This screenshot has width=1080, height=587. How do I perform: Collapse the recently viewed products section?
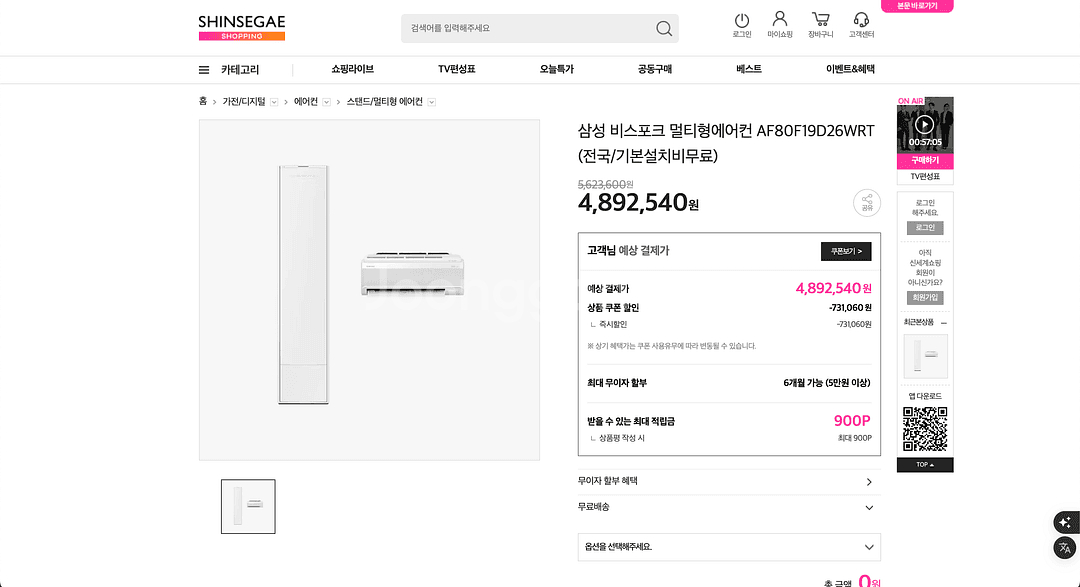point(943,322)
